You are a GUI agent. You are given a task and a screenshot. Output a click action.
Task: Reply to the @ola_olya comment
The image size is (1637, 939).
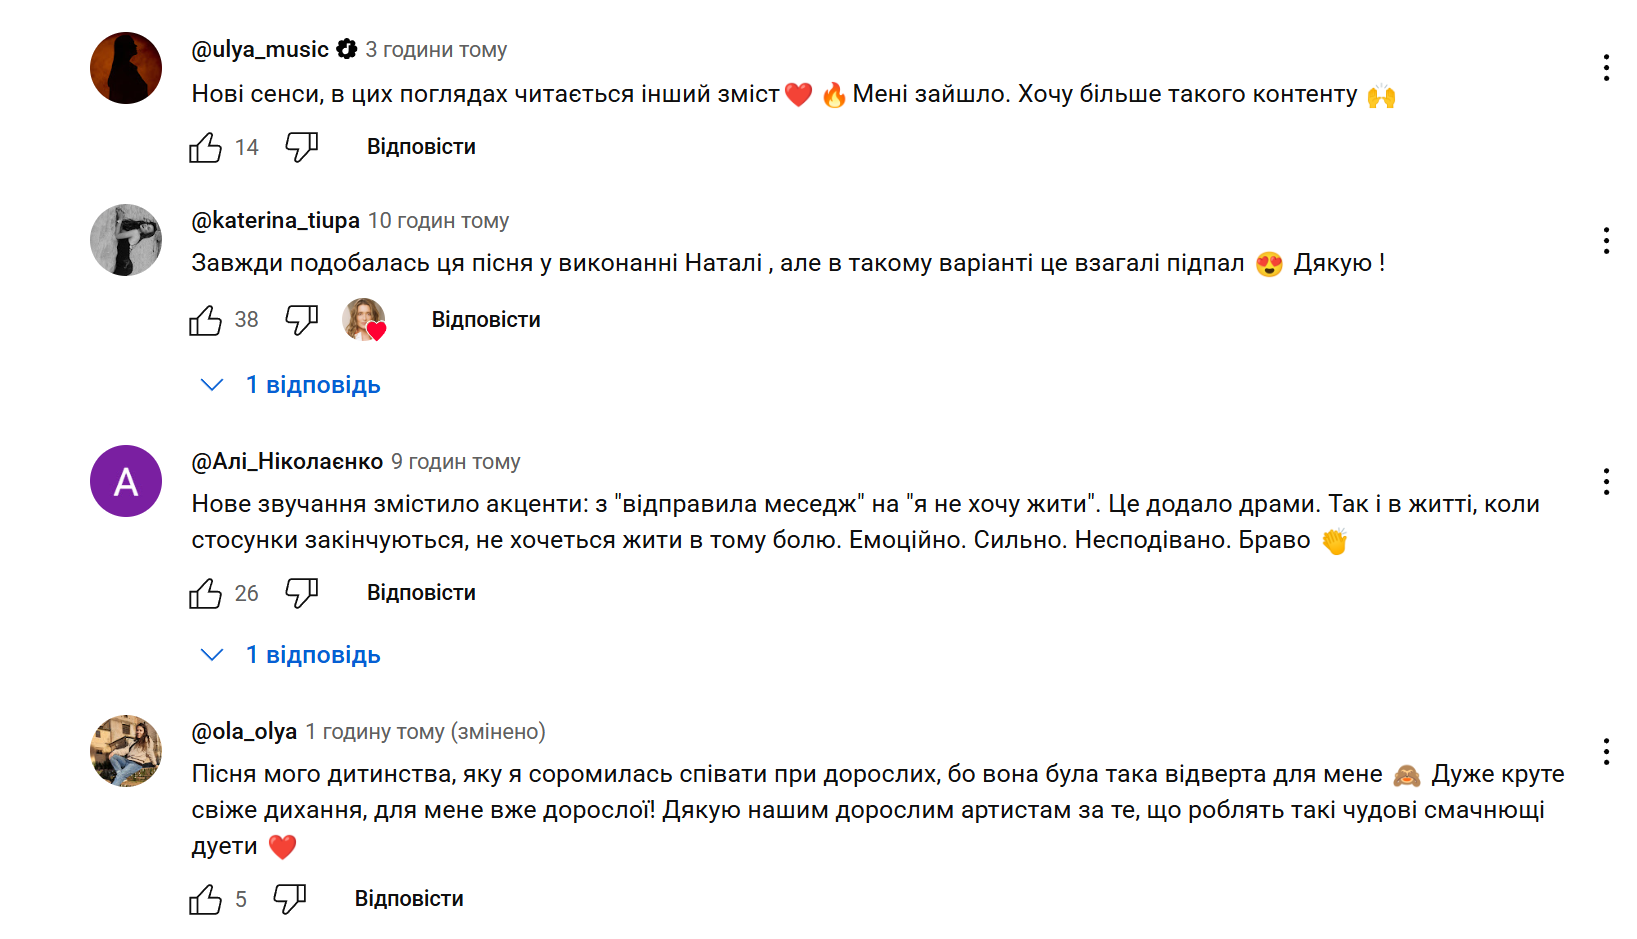pos(409,899)
